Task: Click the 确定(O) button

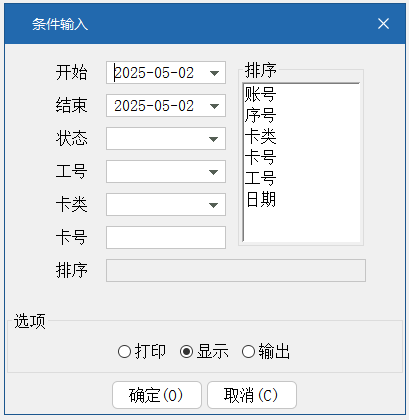Action: (x=157, y=395)
